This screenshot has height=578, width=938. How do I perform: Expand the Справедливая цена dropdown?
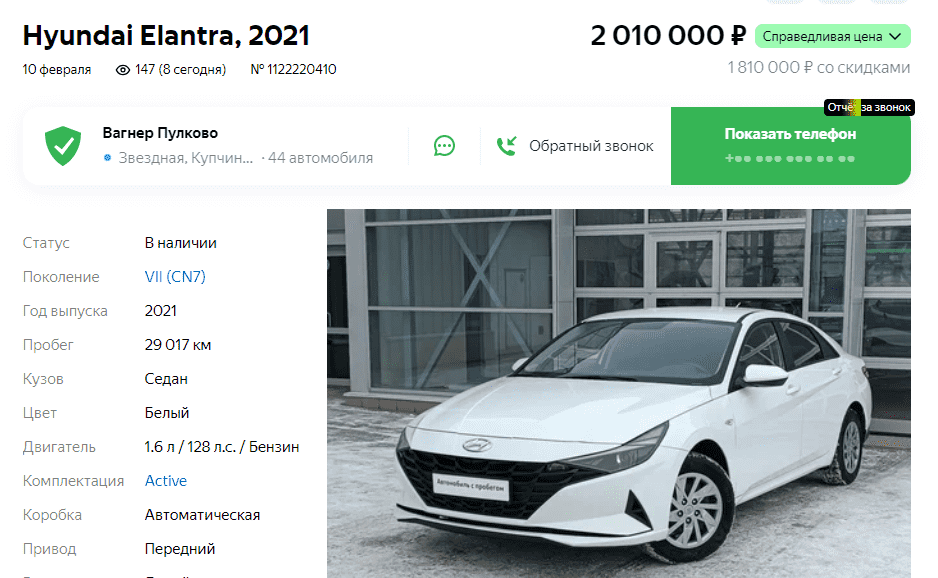click(833, 36)
